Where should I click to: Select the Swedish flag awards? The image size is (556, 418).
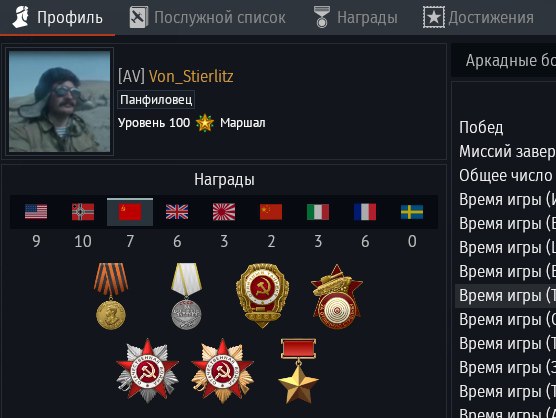[412, 212]
